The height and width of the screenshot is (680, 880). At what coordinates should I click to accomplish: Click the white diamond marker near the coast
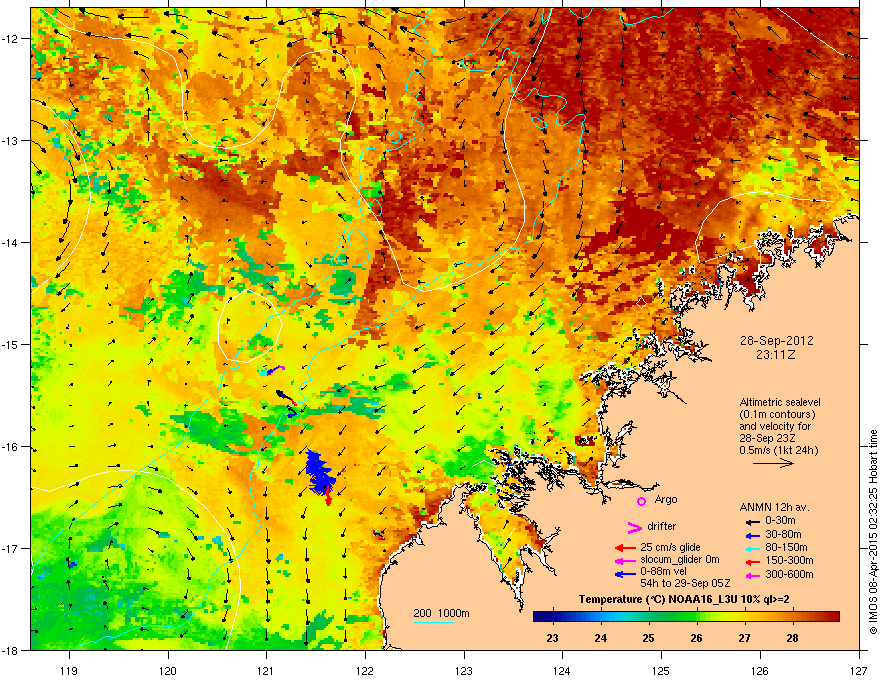pyautogui.click(x=641, y=303)
